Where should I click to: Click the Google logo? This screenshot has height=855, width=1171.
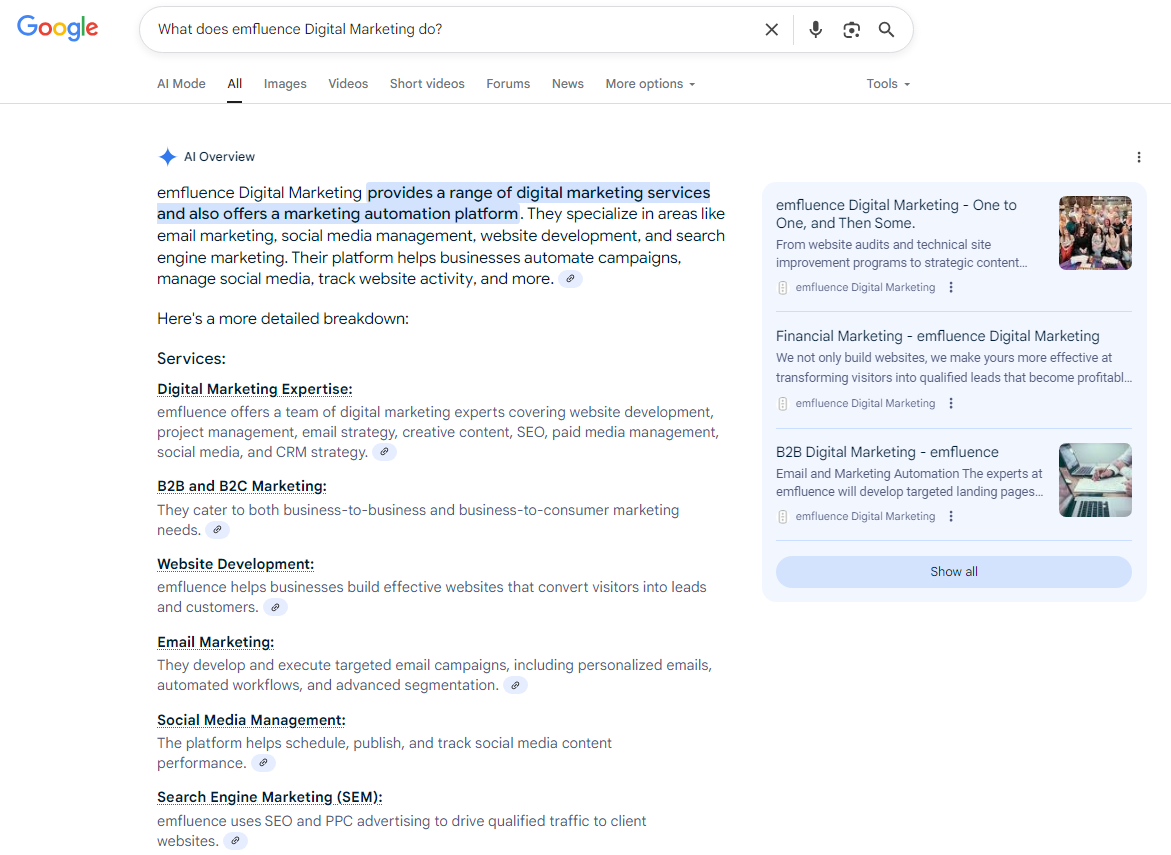tap(58, 28)
